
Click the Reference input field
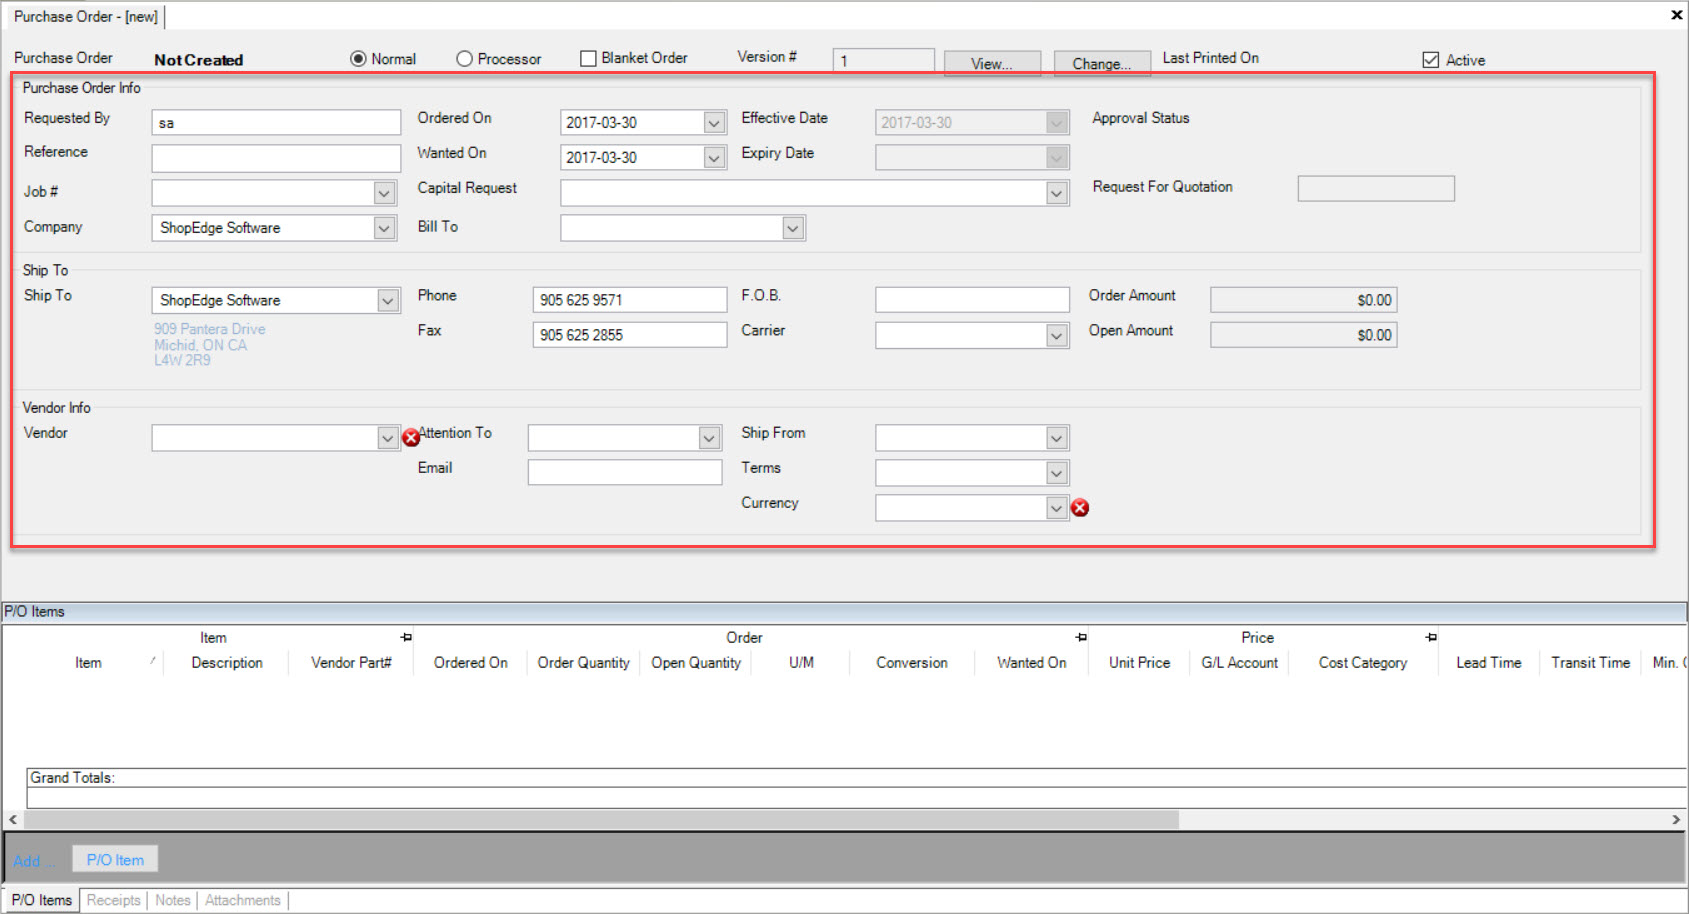276,158
